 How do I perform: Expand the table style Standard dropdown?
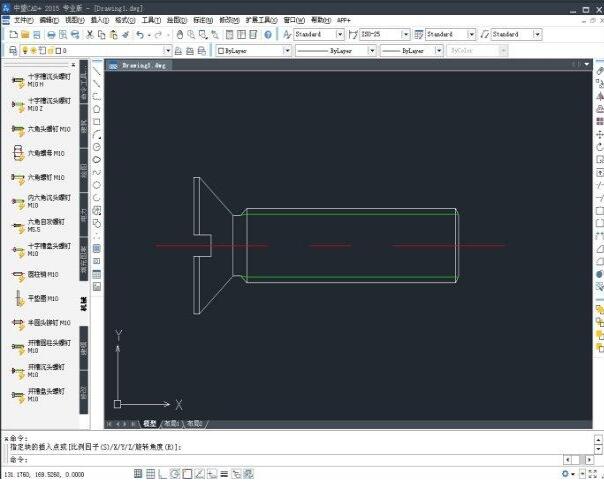pyautogui.click(x=471, y=35)
